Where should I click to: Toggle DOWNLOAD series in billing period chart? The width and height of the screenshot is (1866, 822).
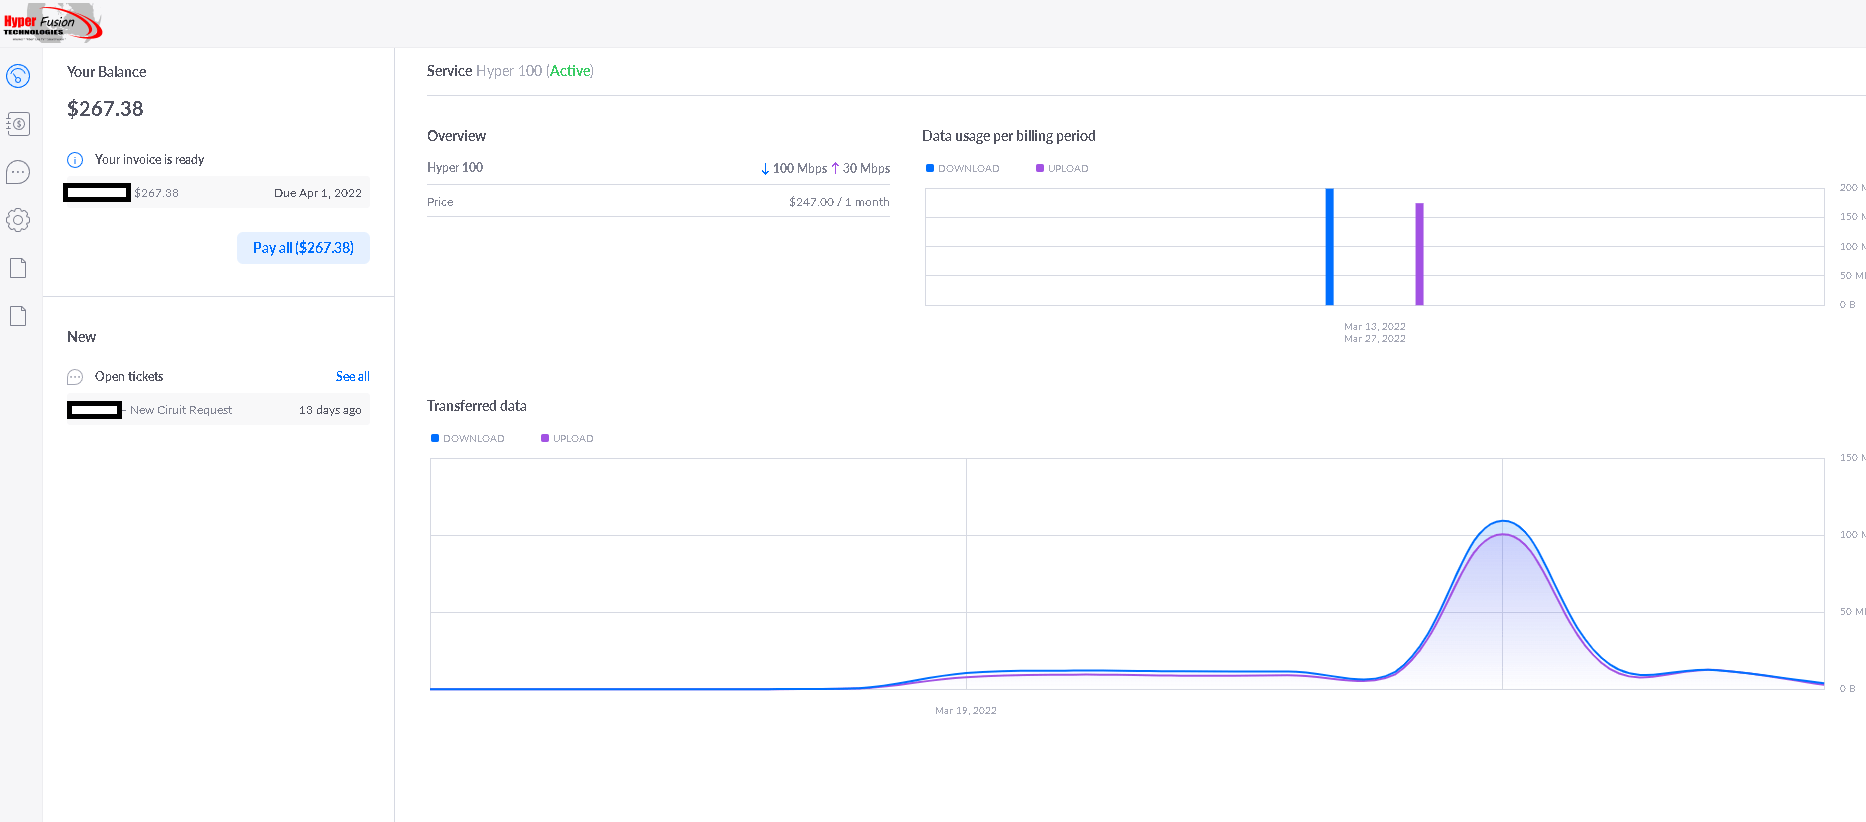(x=963, y=168)
